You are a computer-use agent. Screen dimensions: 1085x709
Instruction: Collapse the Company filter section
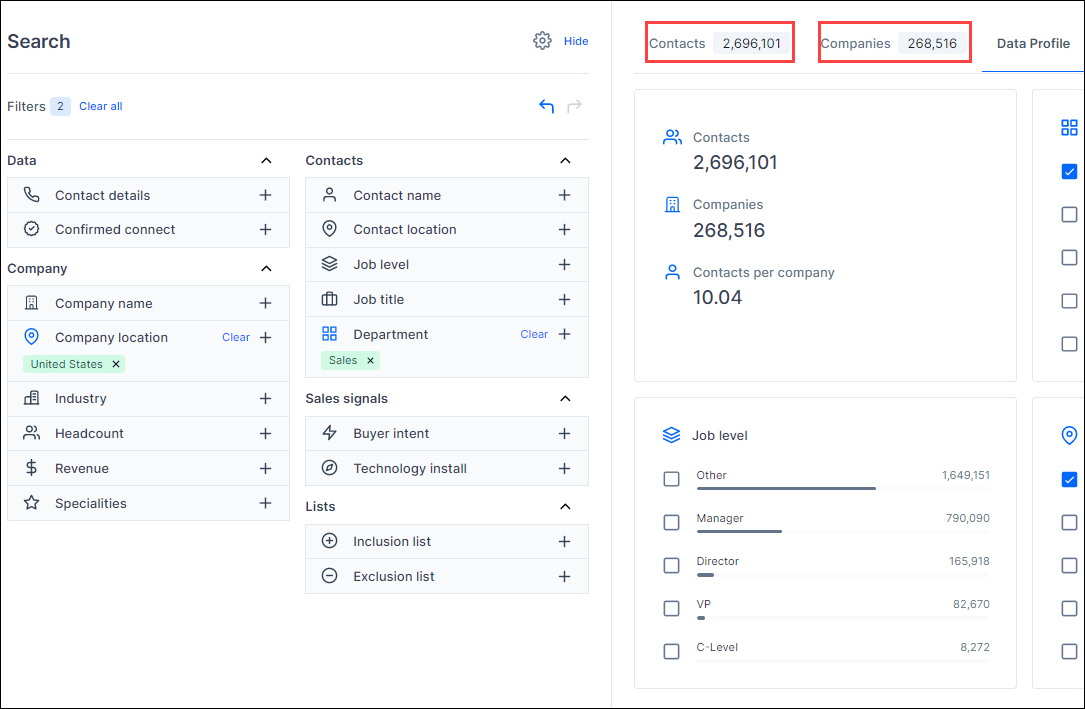click(266, 268)
